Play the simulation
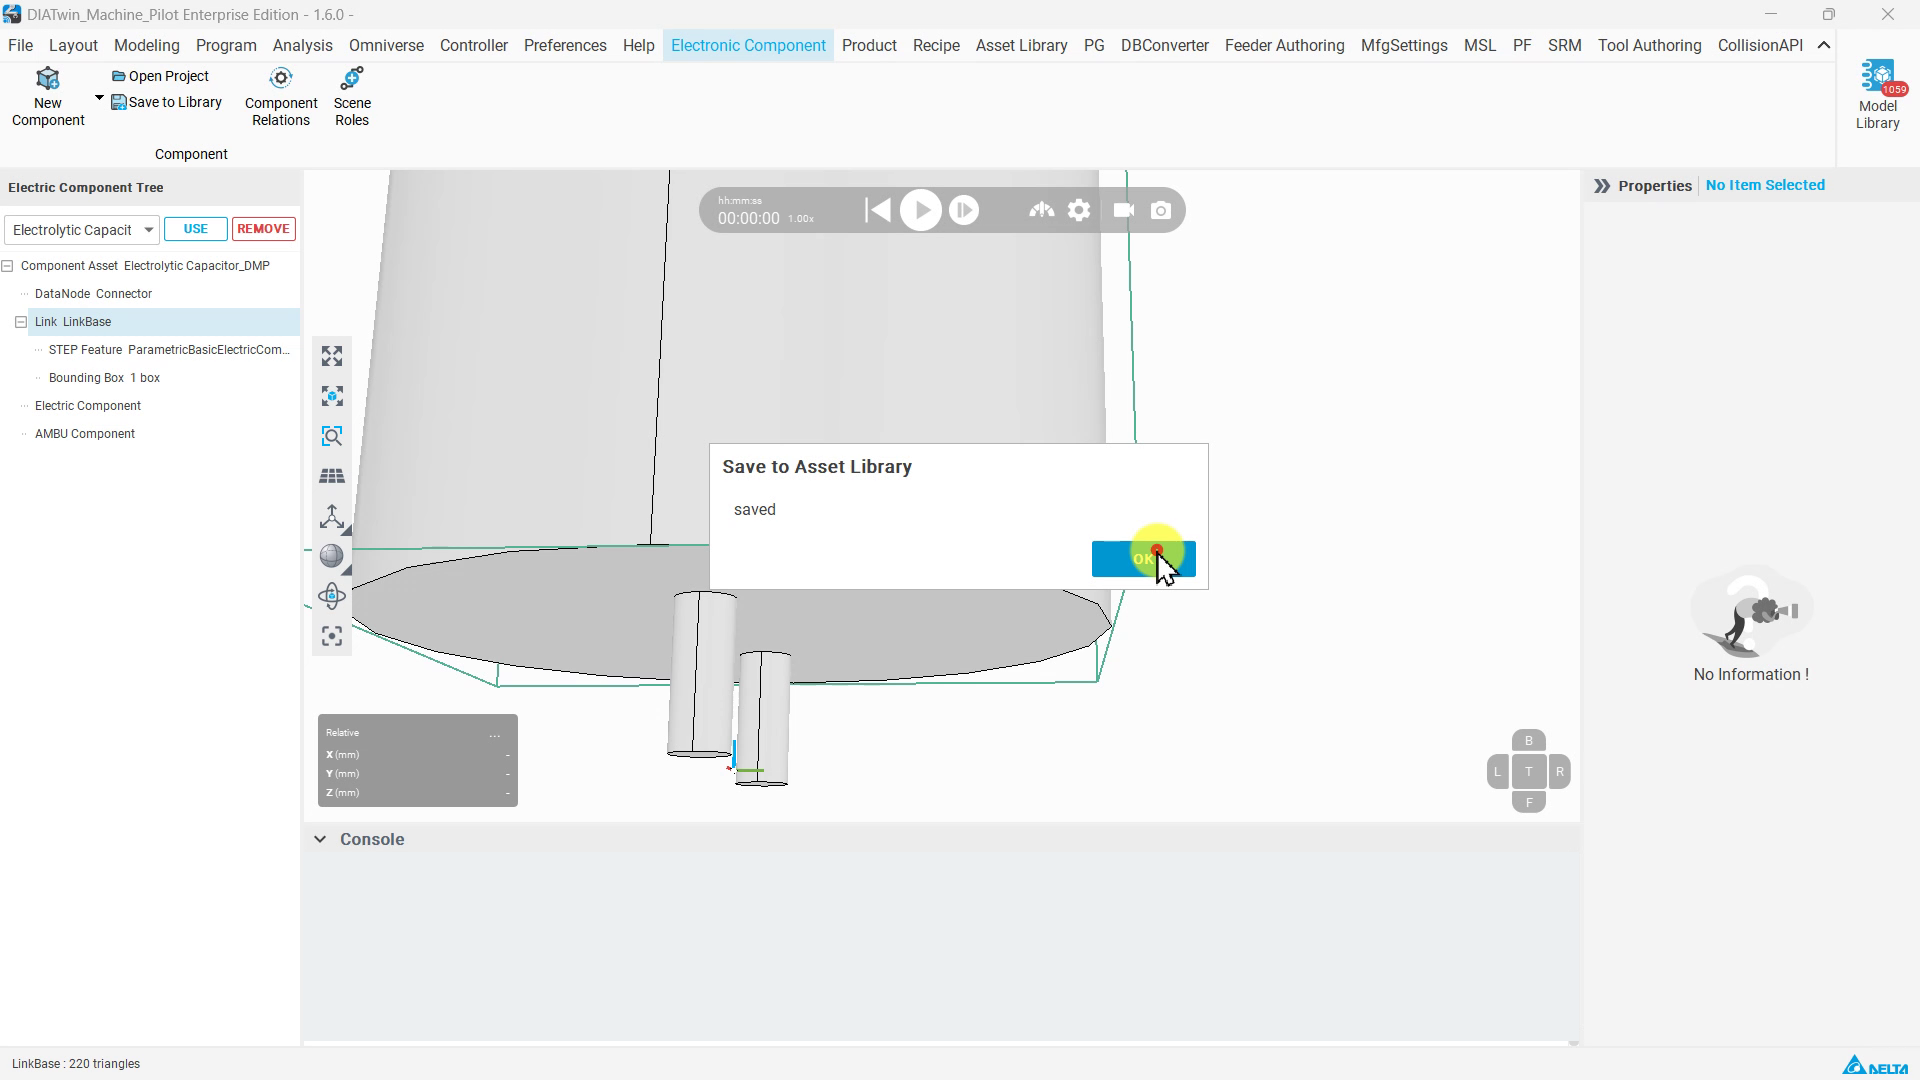1920x1080 pixels. (921, 211)
